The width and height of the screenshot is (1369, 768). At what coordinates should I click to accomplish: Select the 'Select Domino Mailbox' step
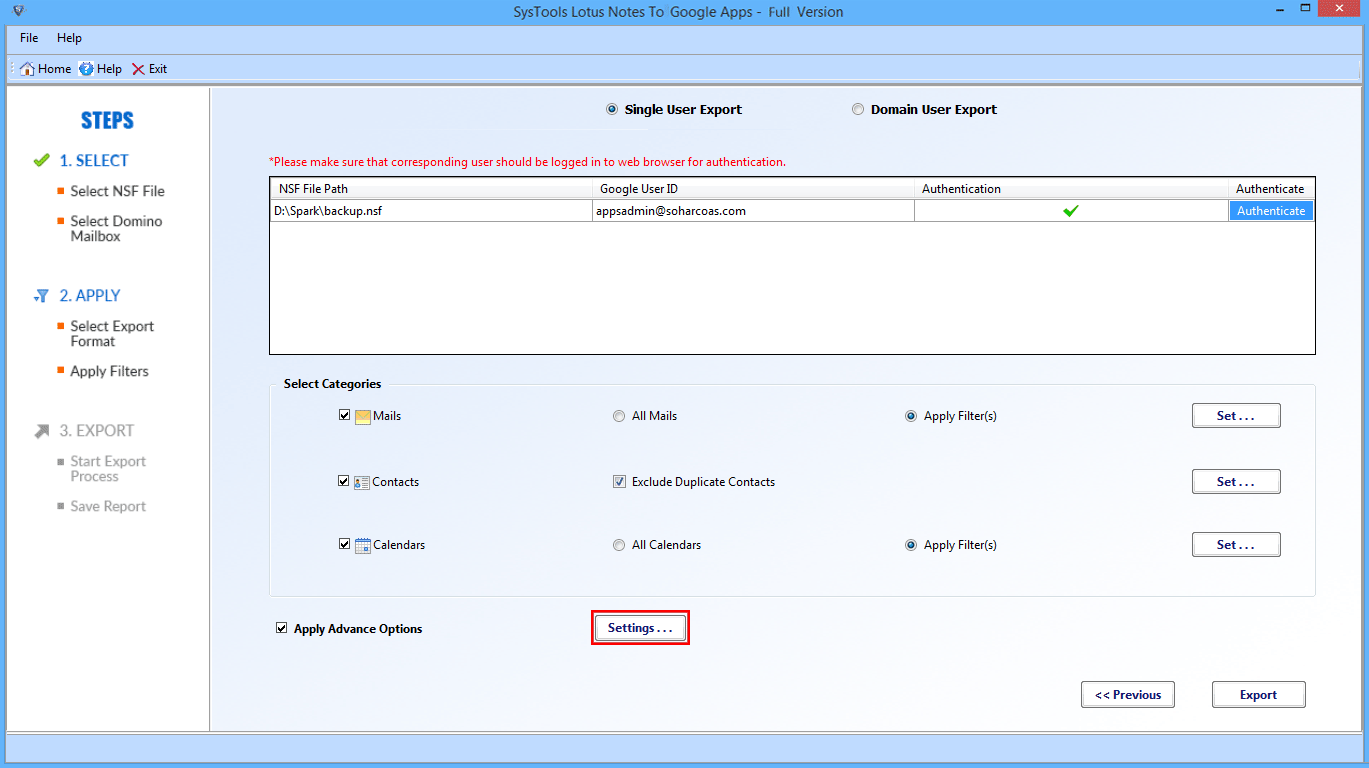coord(116,229)
